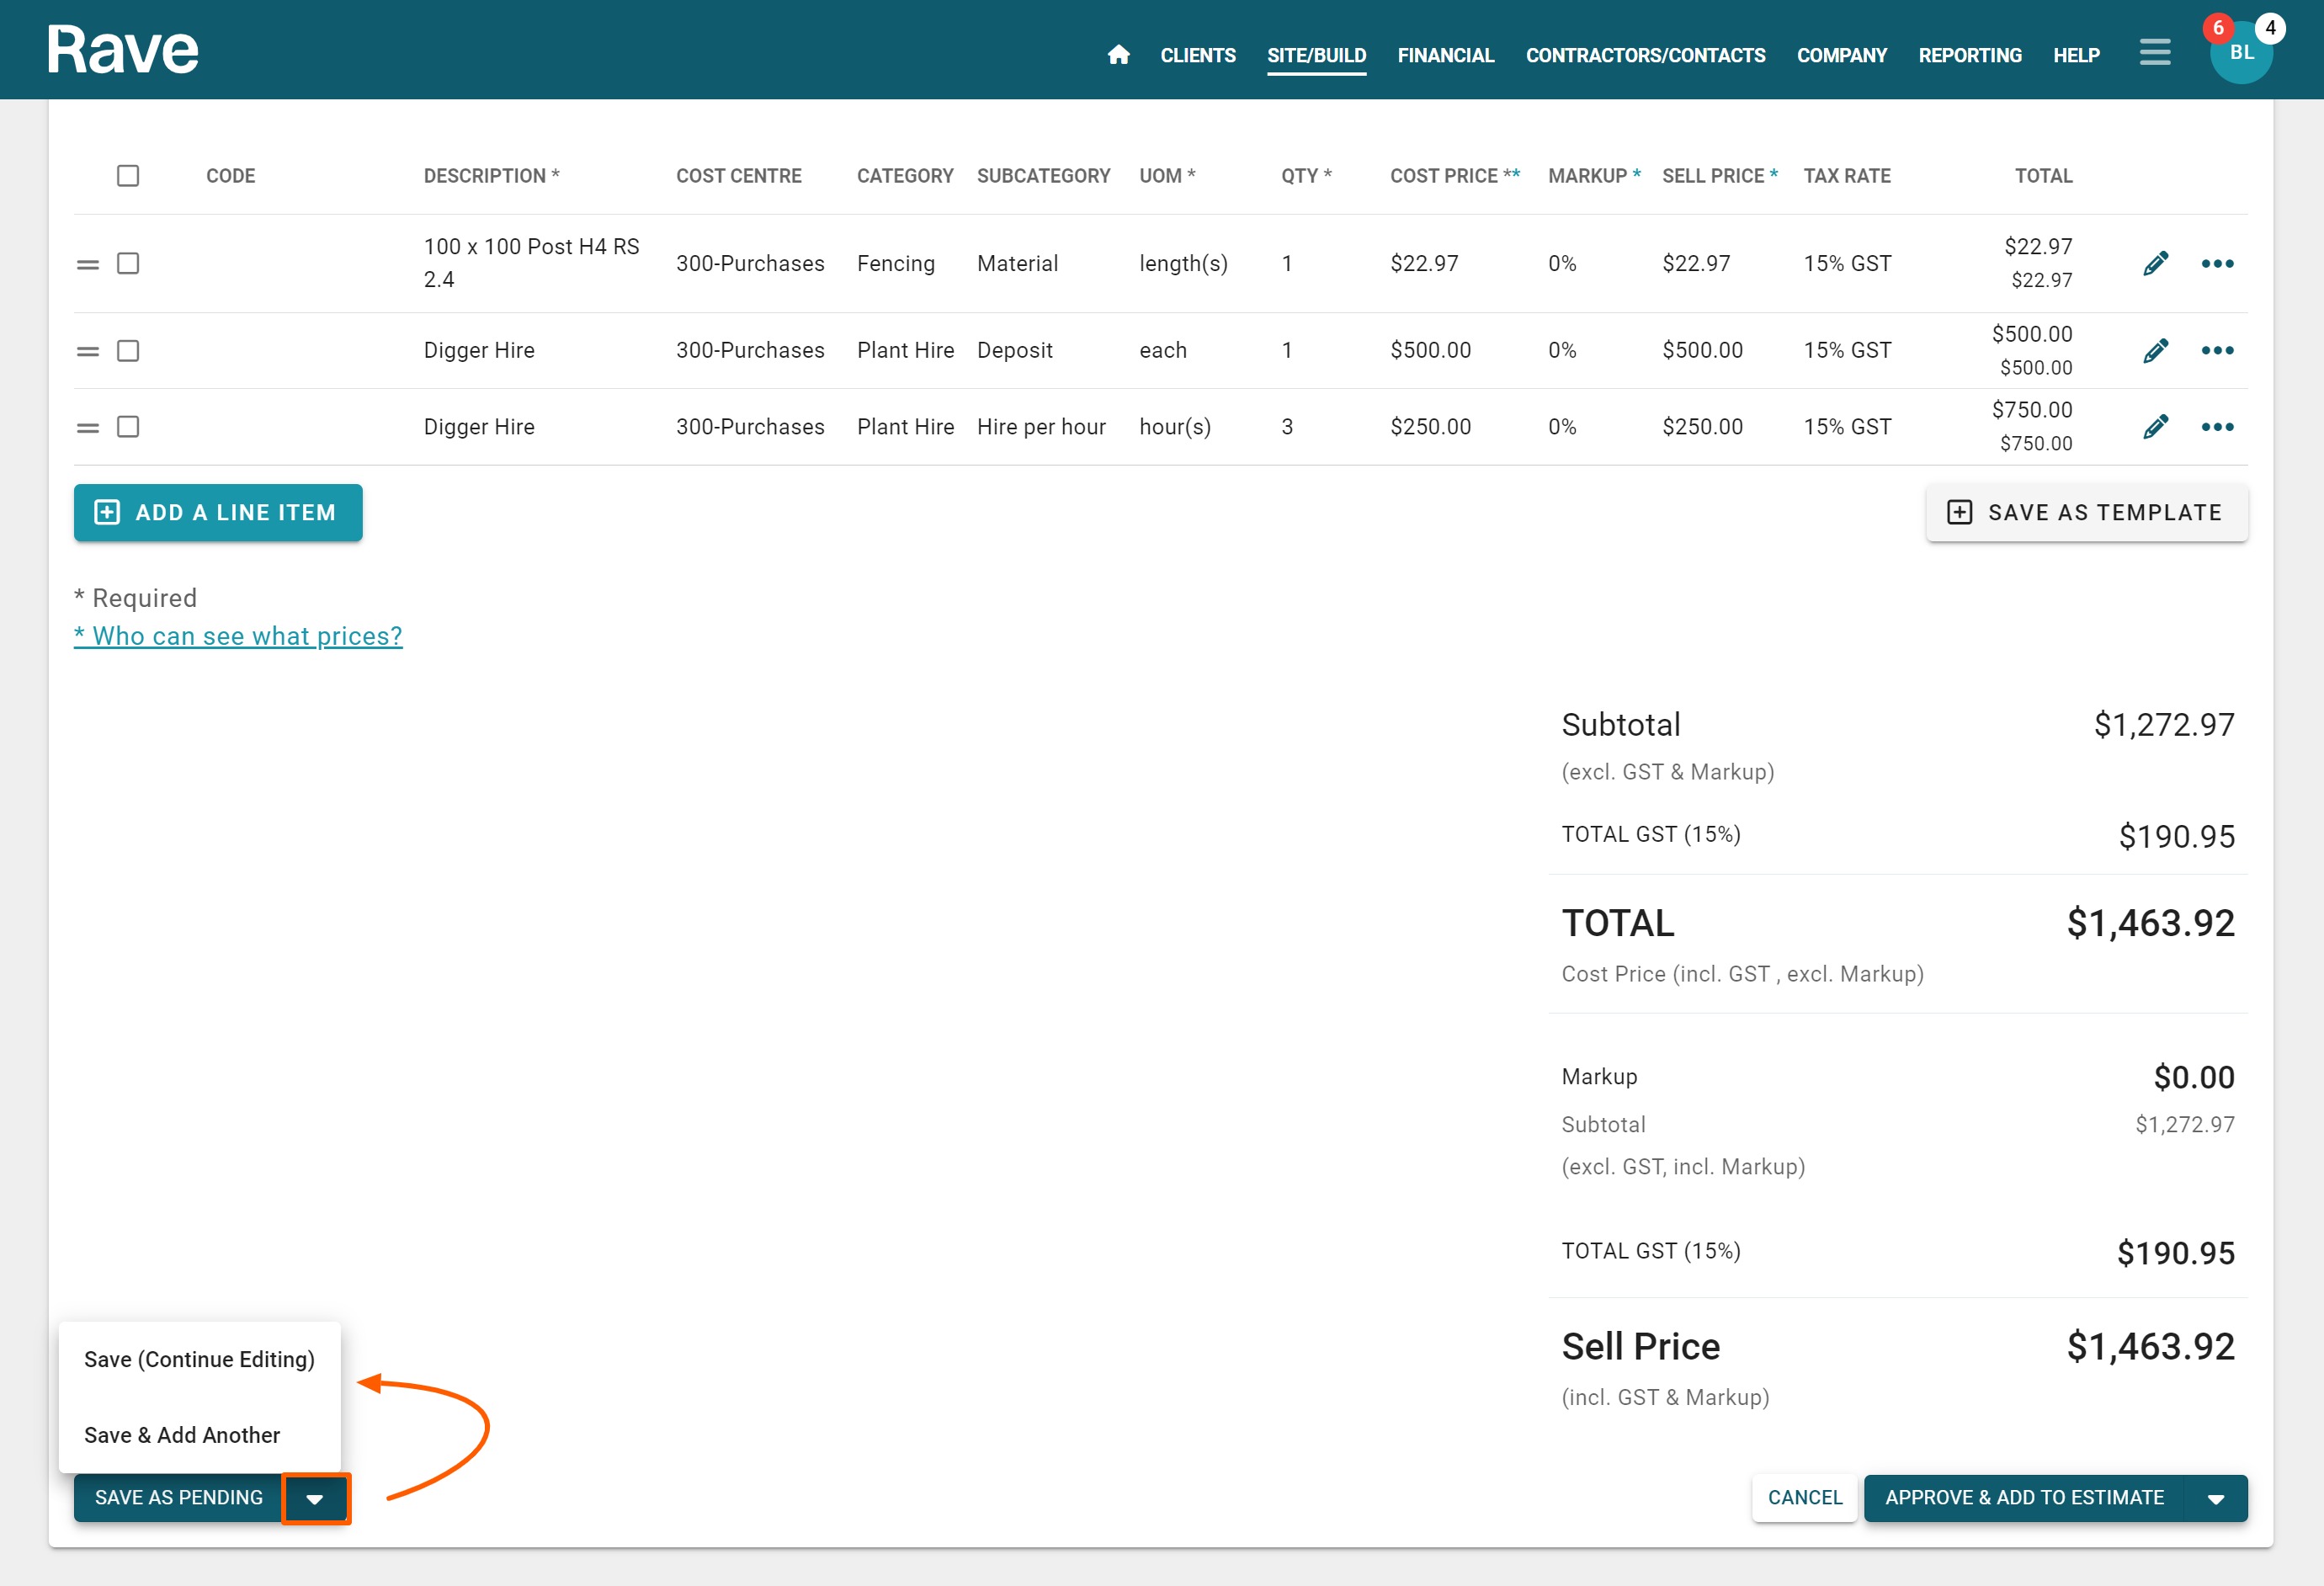The width and height of the screenshot is (2324, 1586).
Task: Click Add a Line Item button
Action: tap(218, 512)
